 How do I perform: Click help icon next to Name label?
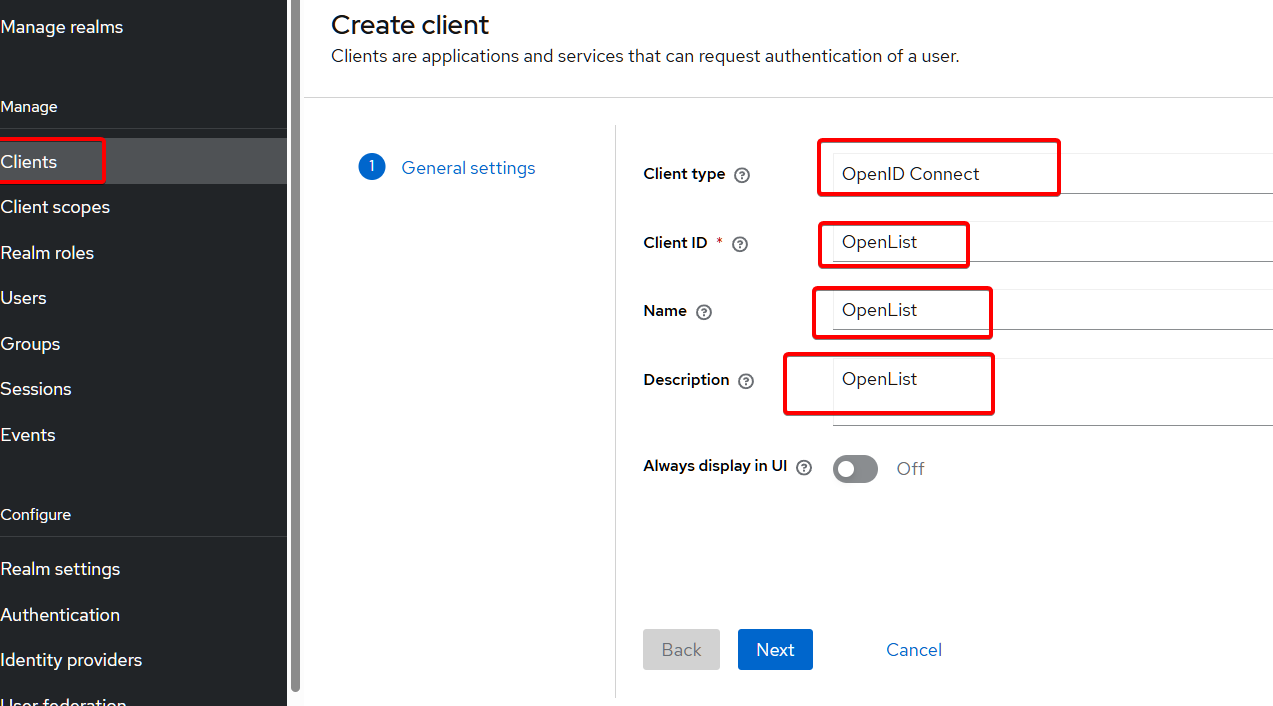coord(704,312)
